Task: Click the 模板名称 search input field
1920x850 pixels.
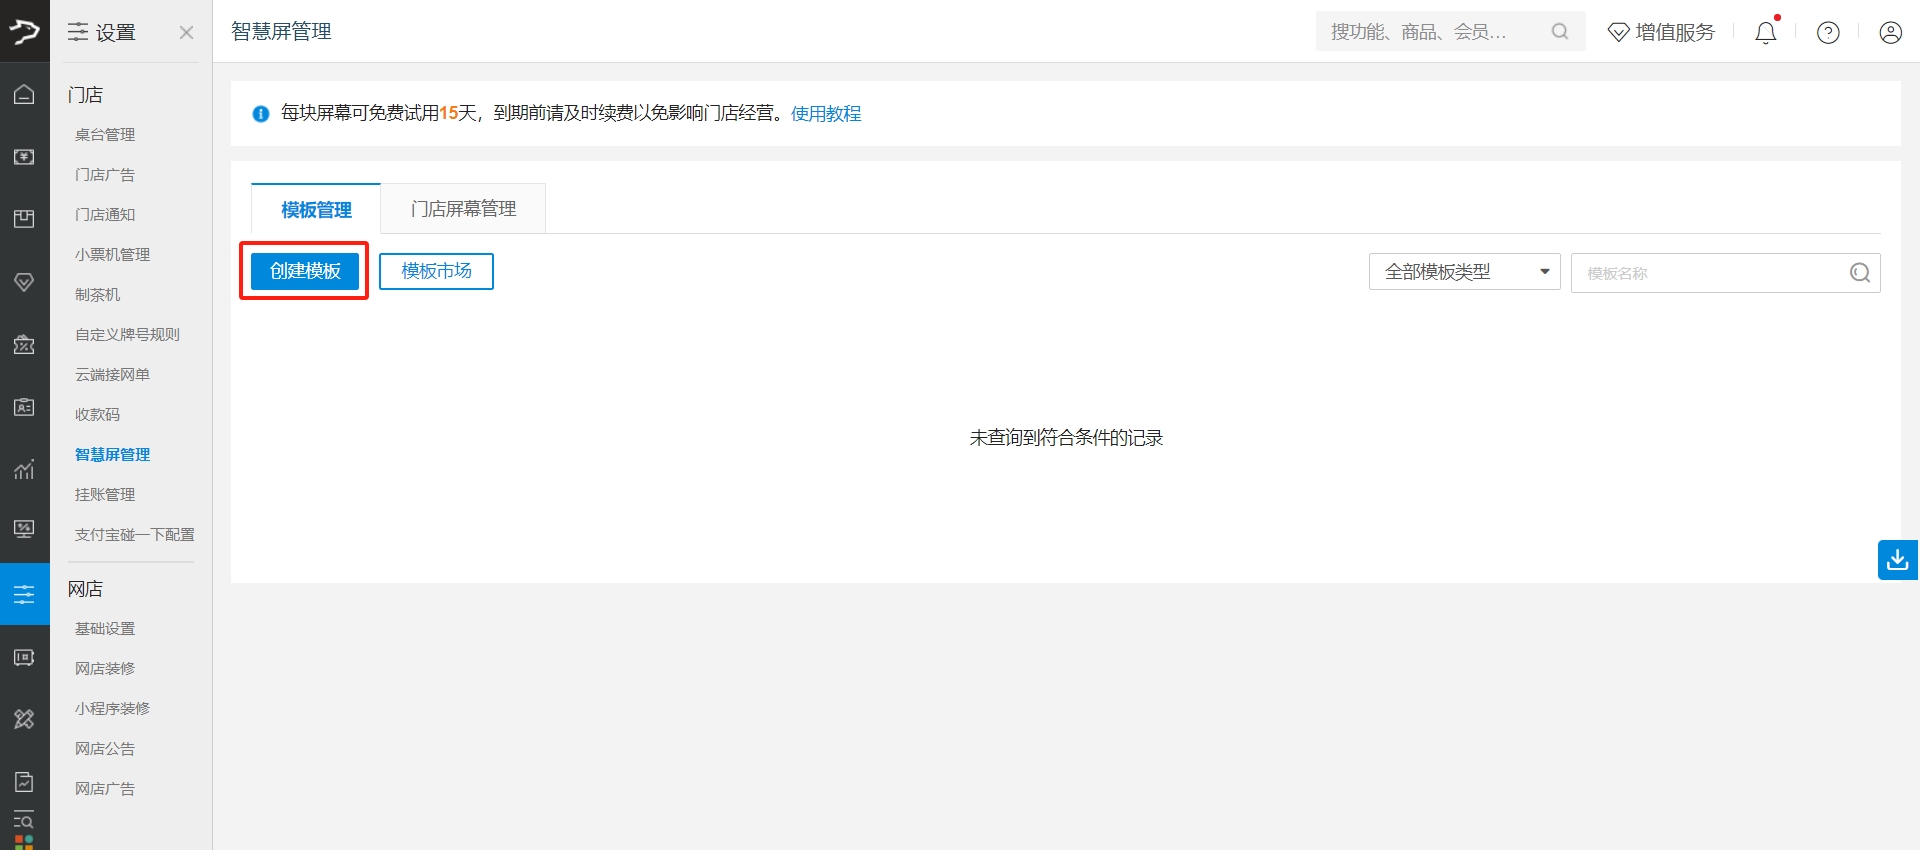Action: (x=1710, y=273)
